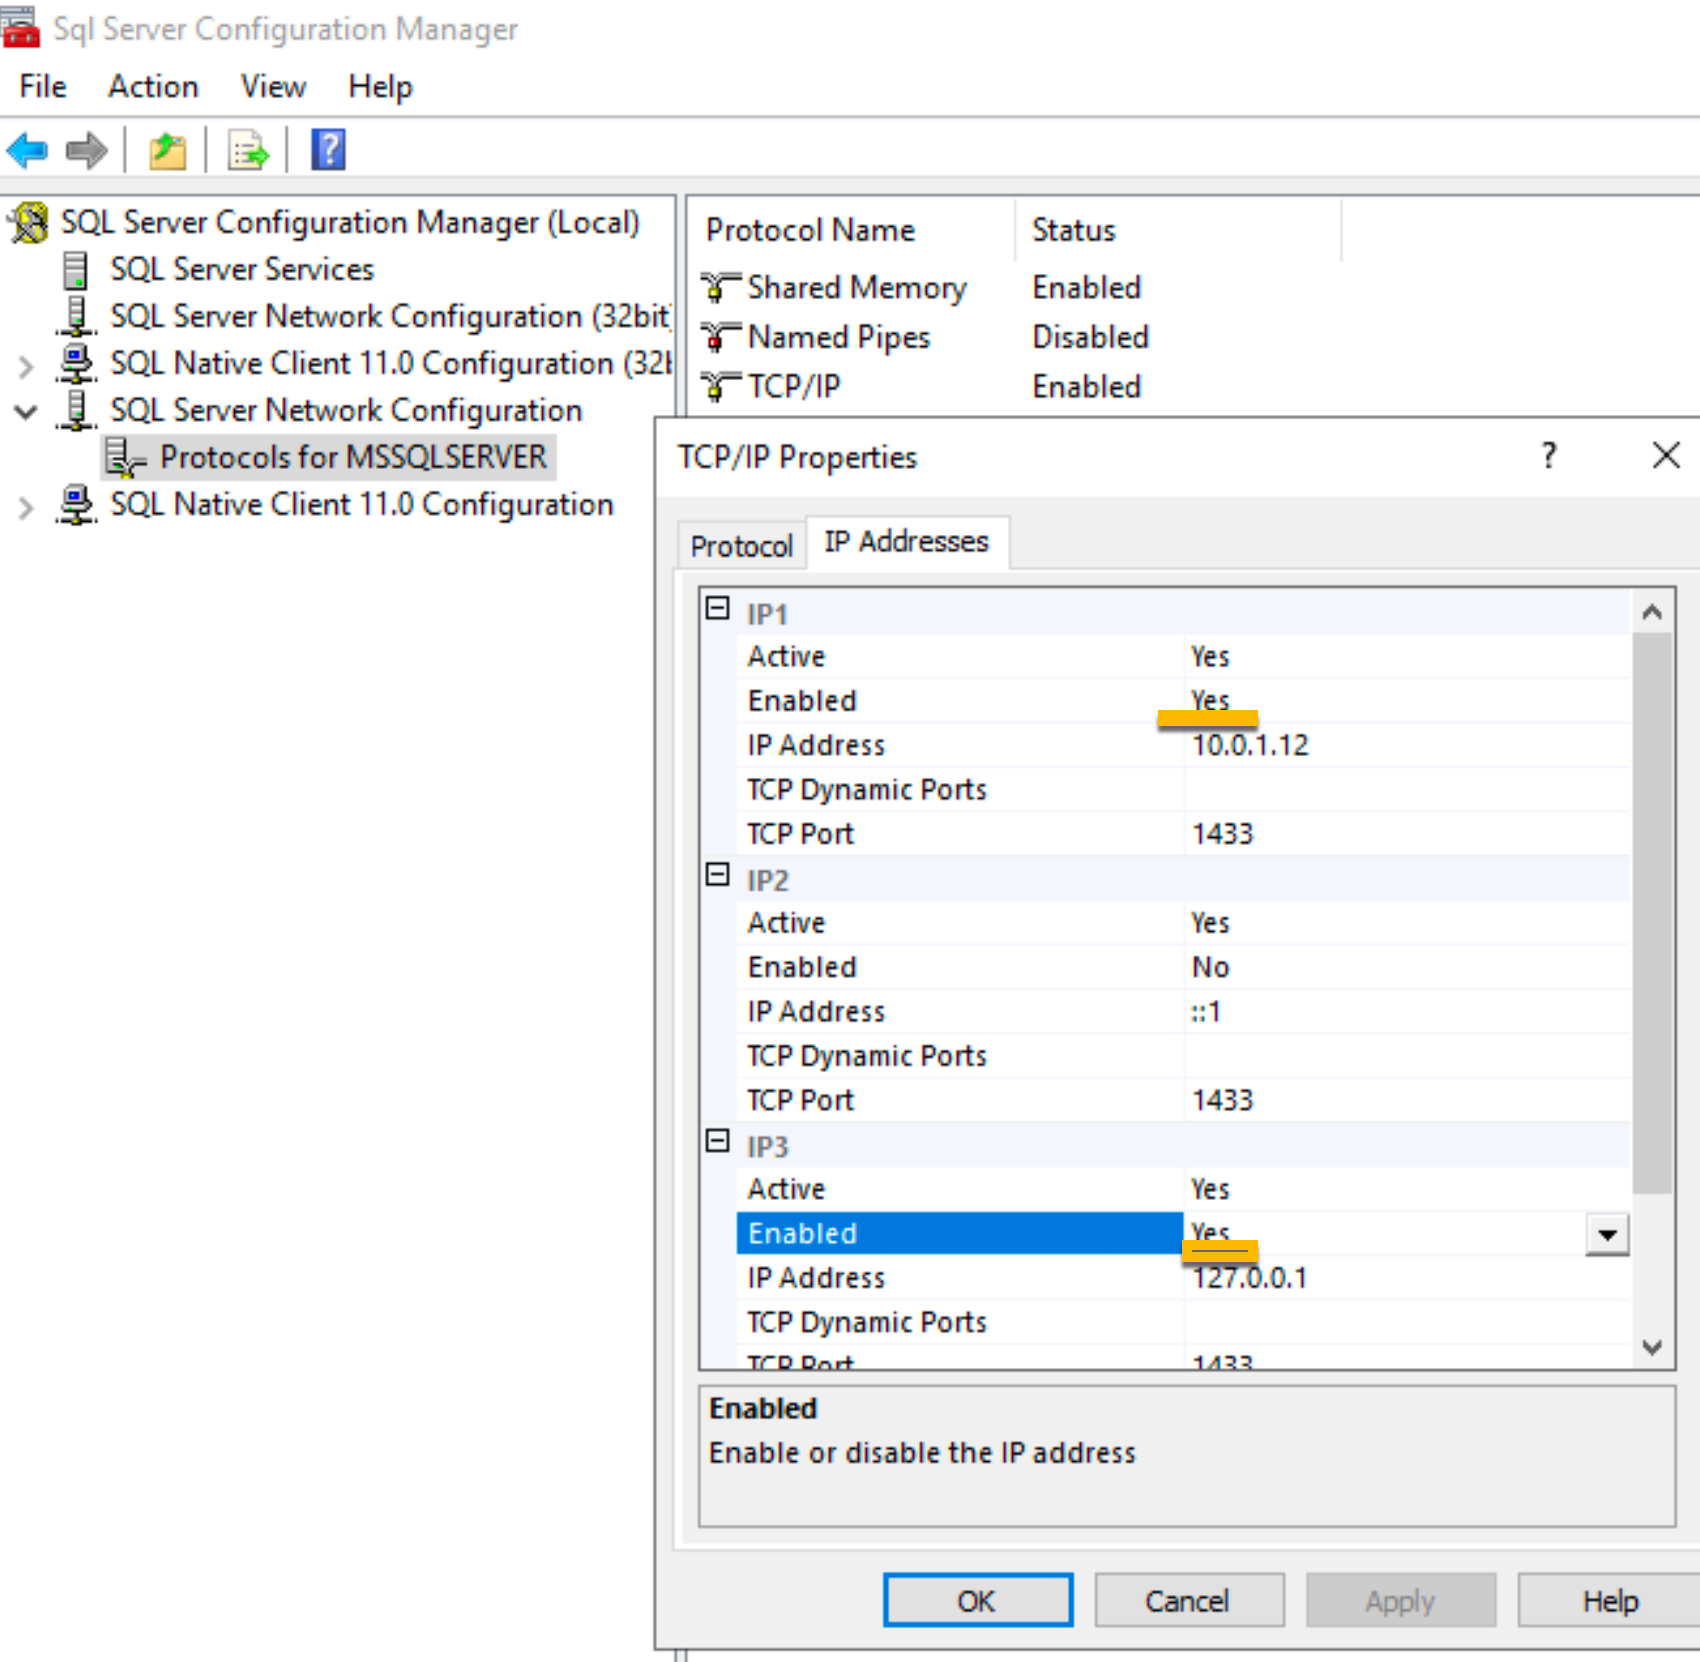Viewport: 1700px width, 1662px height.
Task: Open the File menu
Action: [43, 87]
